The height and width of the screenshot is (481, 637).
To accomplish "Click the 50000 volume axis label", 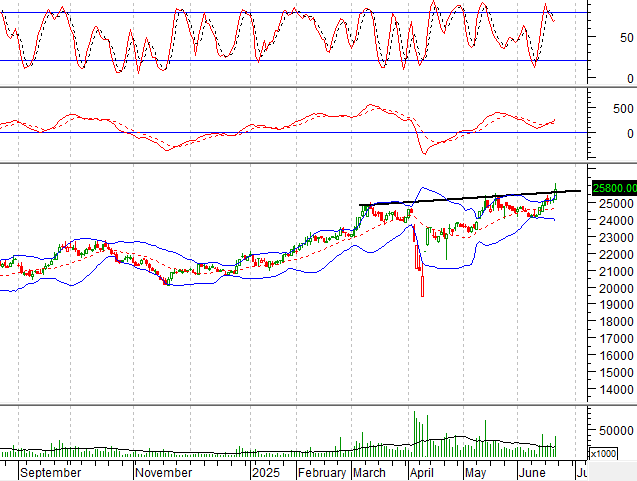I will pos(610,431).
